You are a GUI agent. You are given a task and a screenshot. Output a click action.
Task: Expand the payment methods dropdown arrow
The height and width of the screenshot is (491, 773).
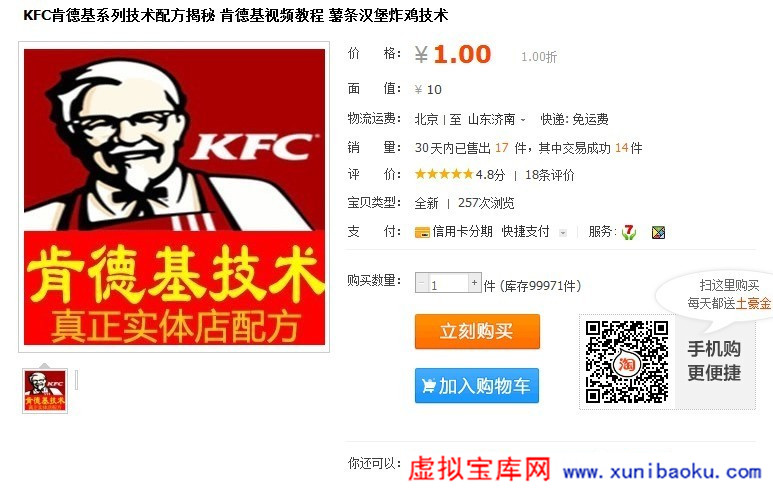562,233
